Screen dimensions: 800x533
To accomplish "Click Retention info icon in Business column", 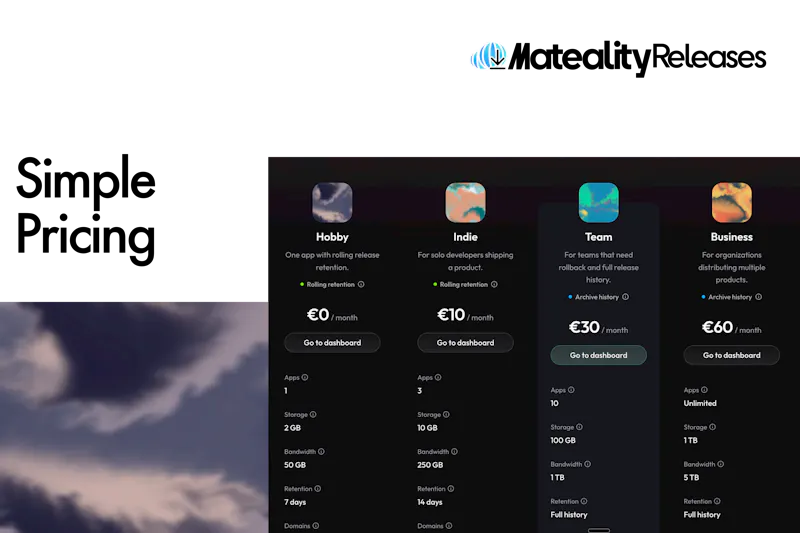I will pos(717,501).
